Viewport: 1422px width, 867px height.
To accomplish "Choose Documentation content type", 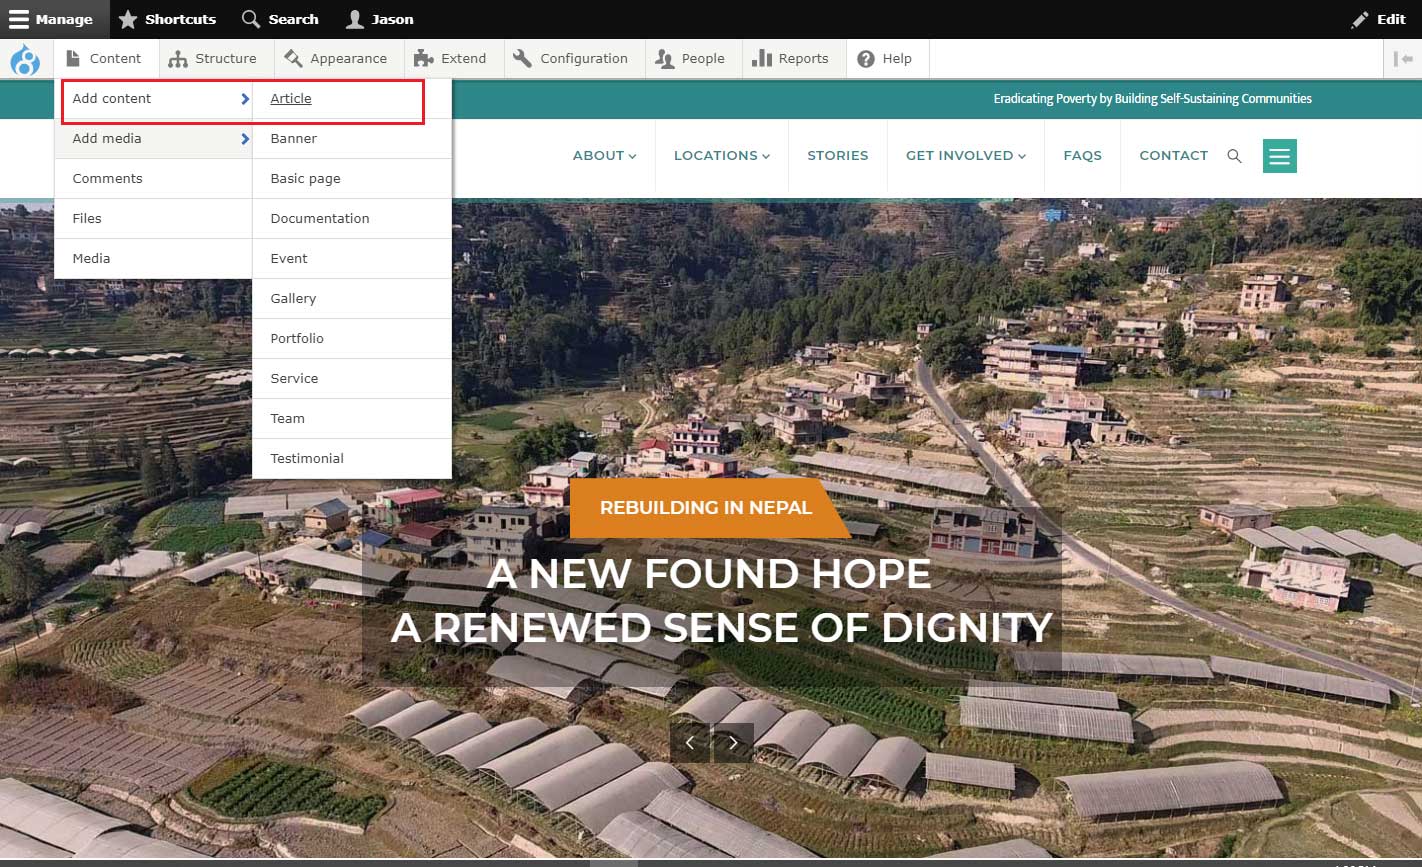I will pos(352,219).
